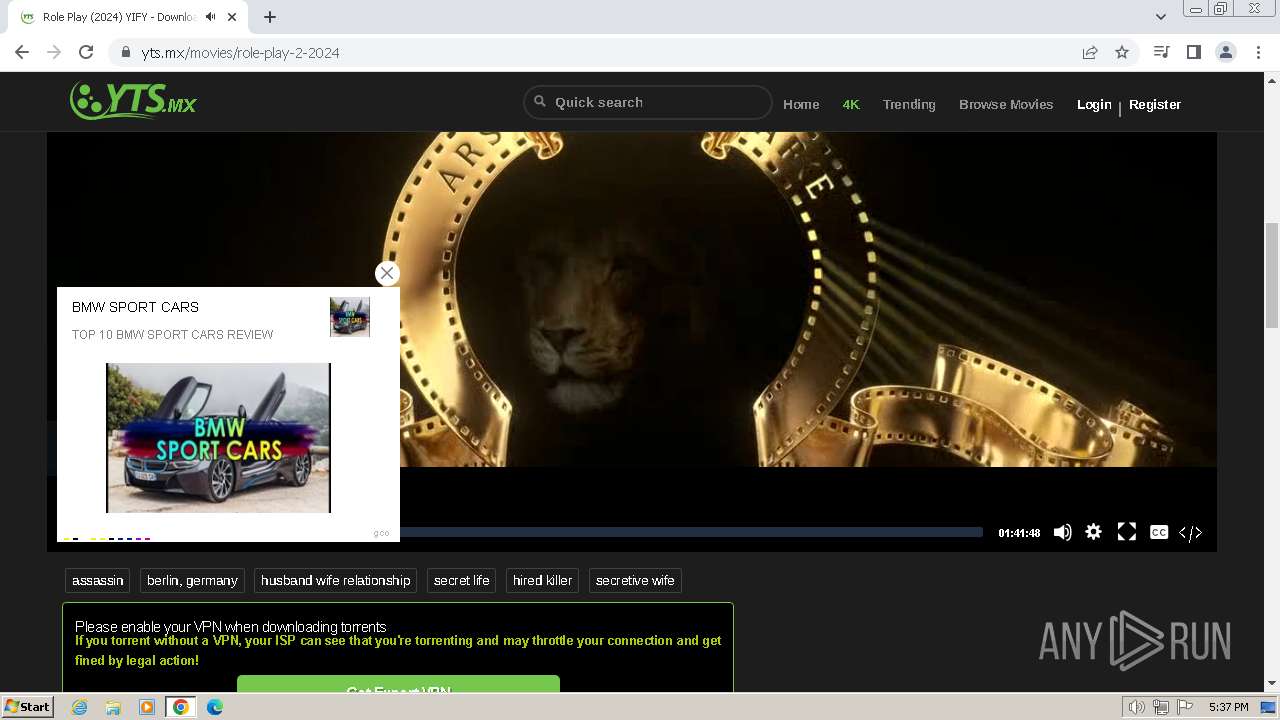
Task: Go forward to the next page
Action: [54, 52]
